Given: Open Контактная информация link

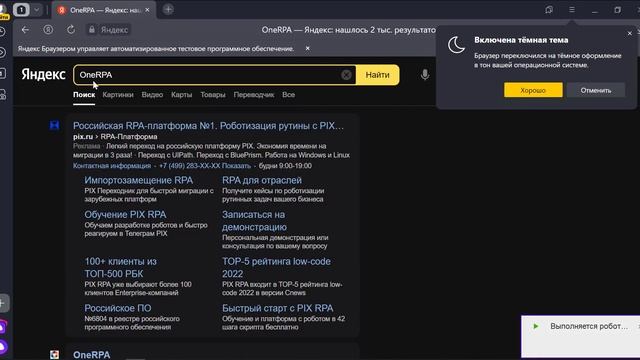Looking at the screenshot, I should pos(112,166).
